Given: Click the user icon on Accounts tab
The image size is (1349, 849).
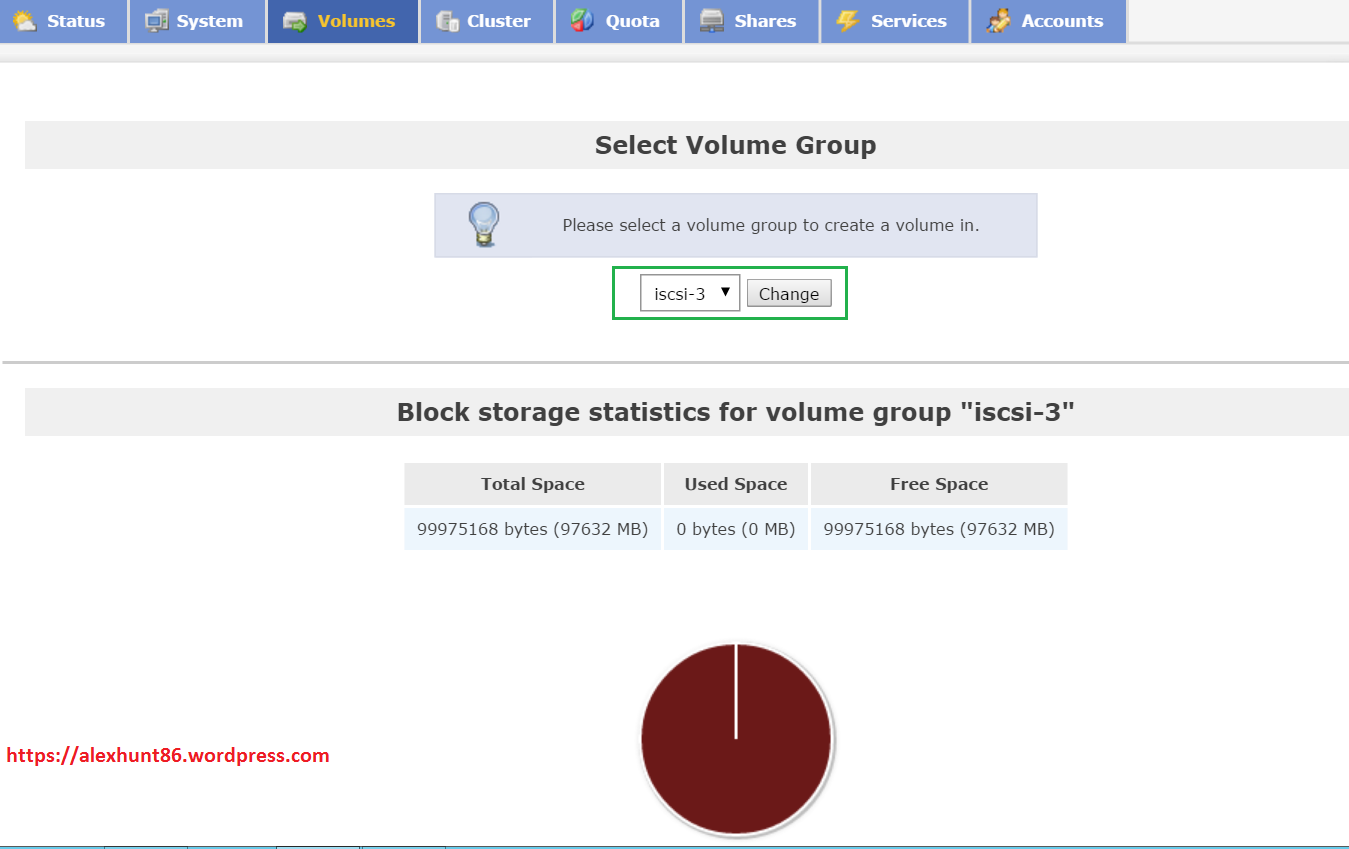Looking at the screenshot, I should (997, 21).
